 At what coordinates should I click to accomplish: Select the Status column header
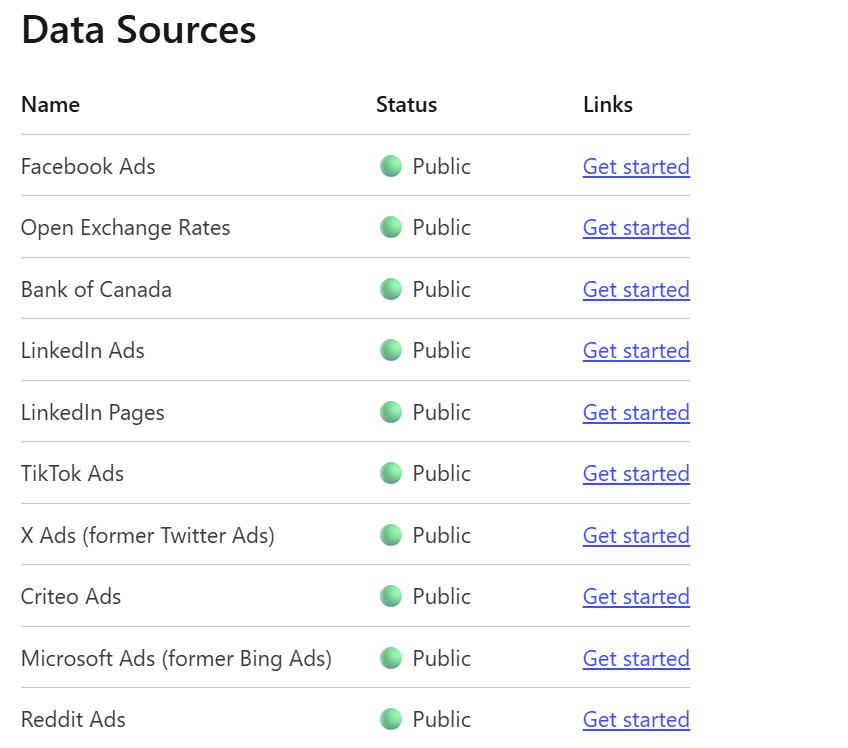(x=406, y=104)
